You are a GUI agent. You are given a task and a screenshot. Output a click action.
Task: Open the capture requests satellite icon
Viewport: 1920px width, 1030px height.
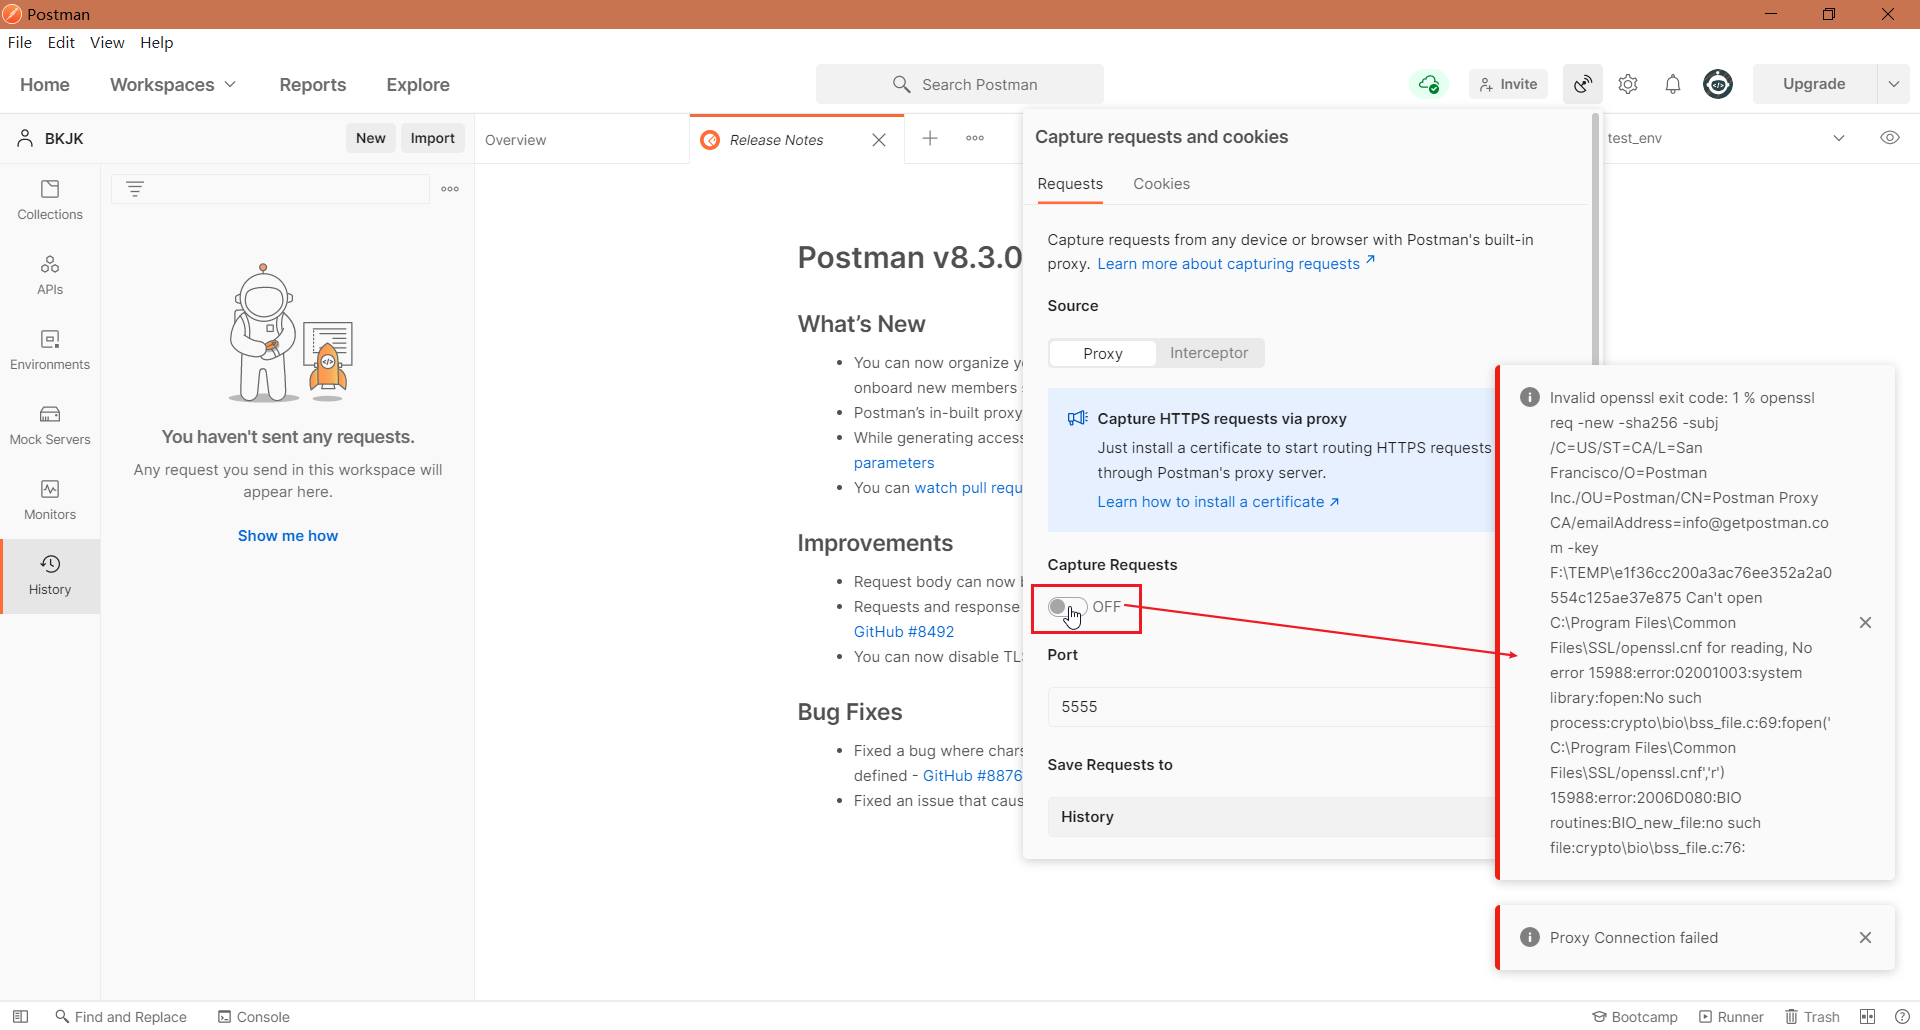[1582, 84]
